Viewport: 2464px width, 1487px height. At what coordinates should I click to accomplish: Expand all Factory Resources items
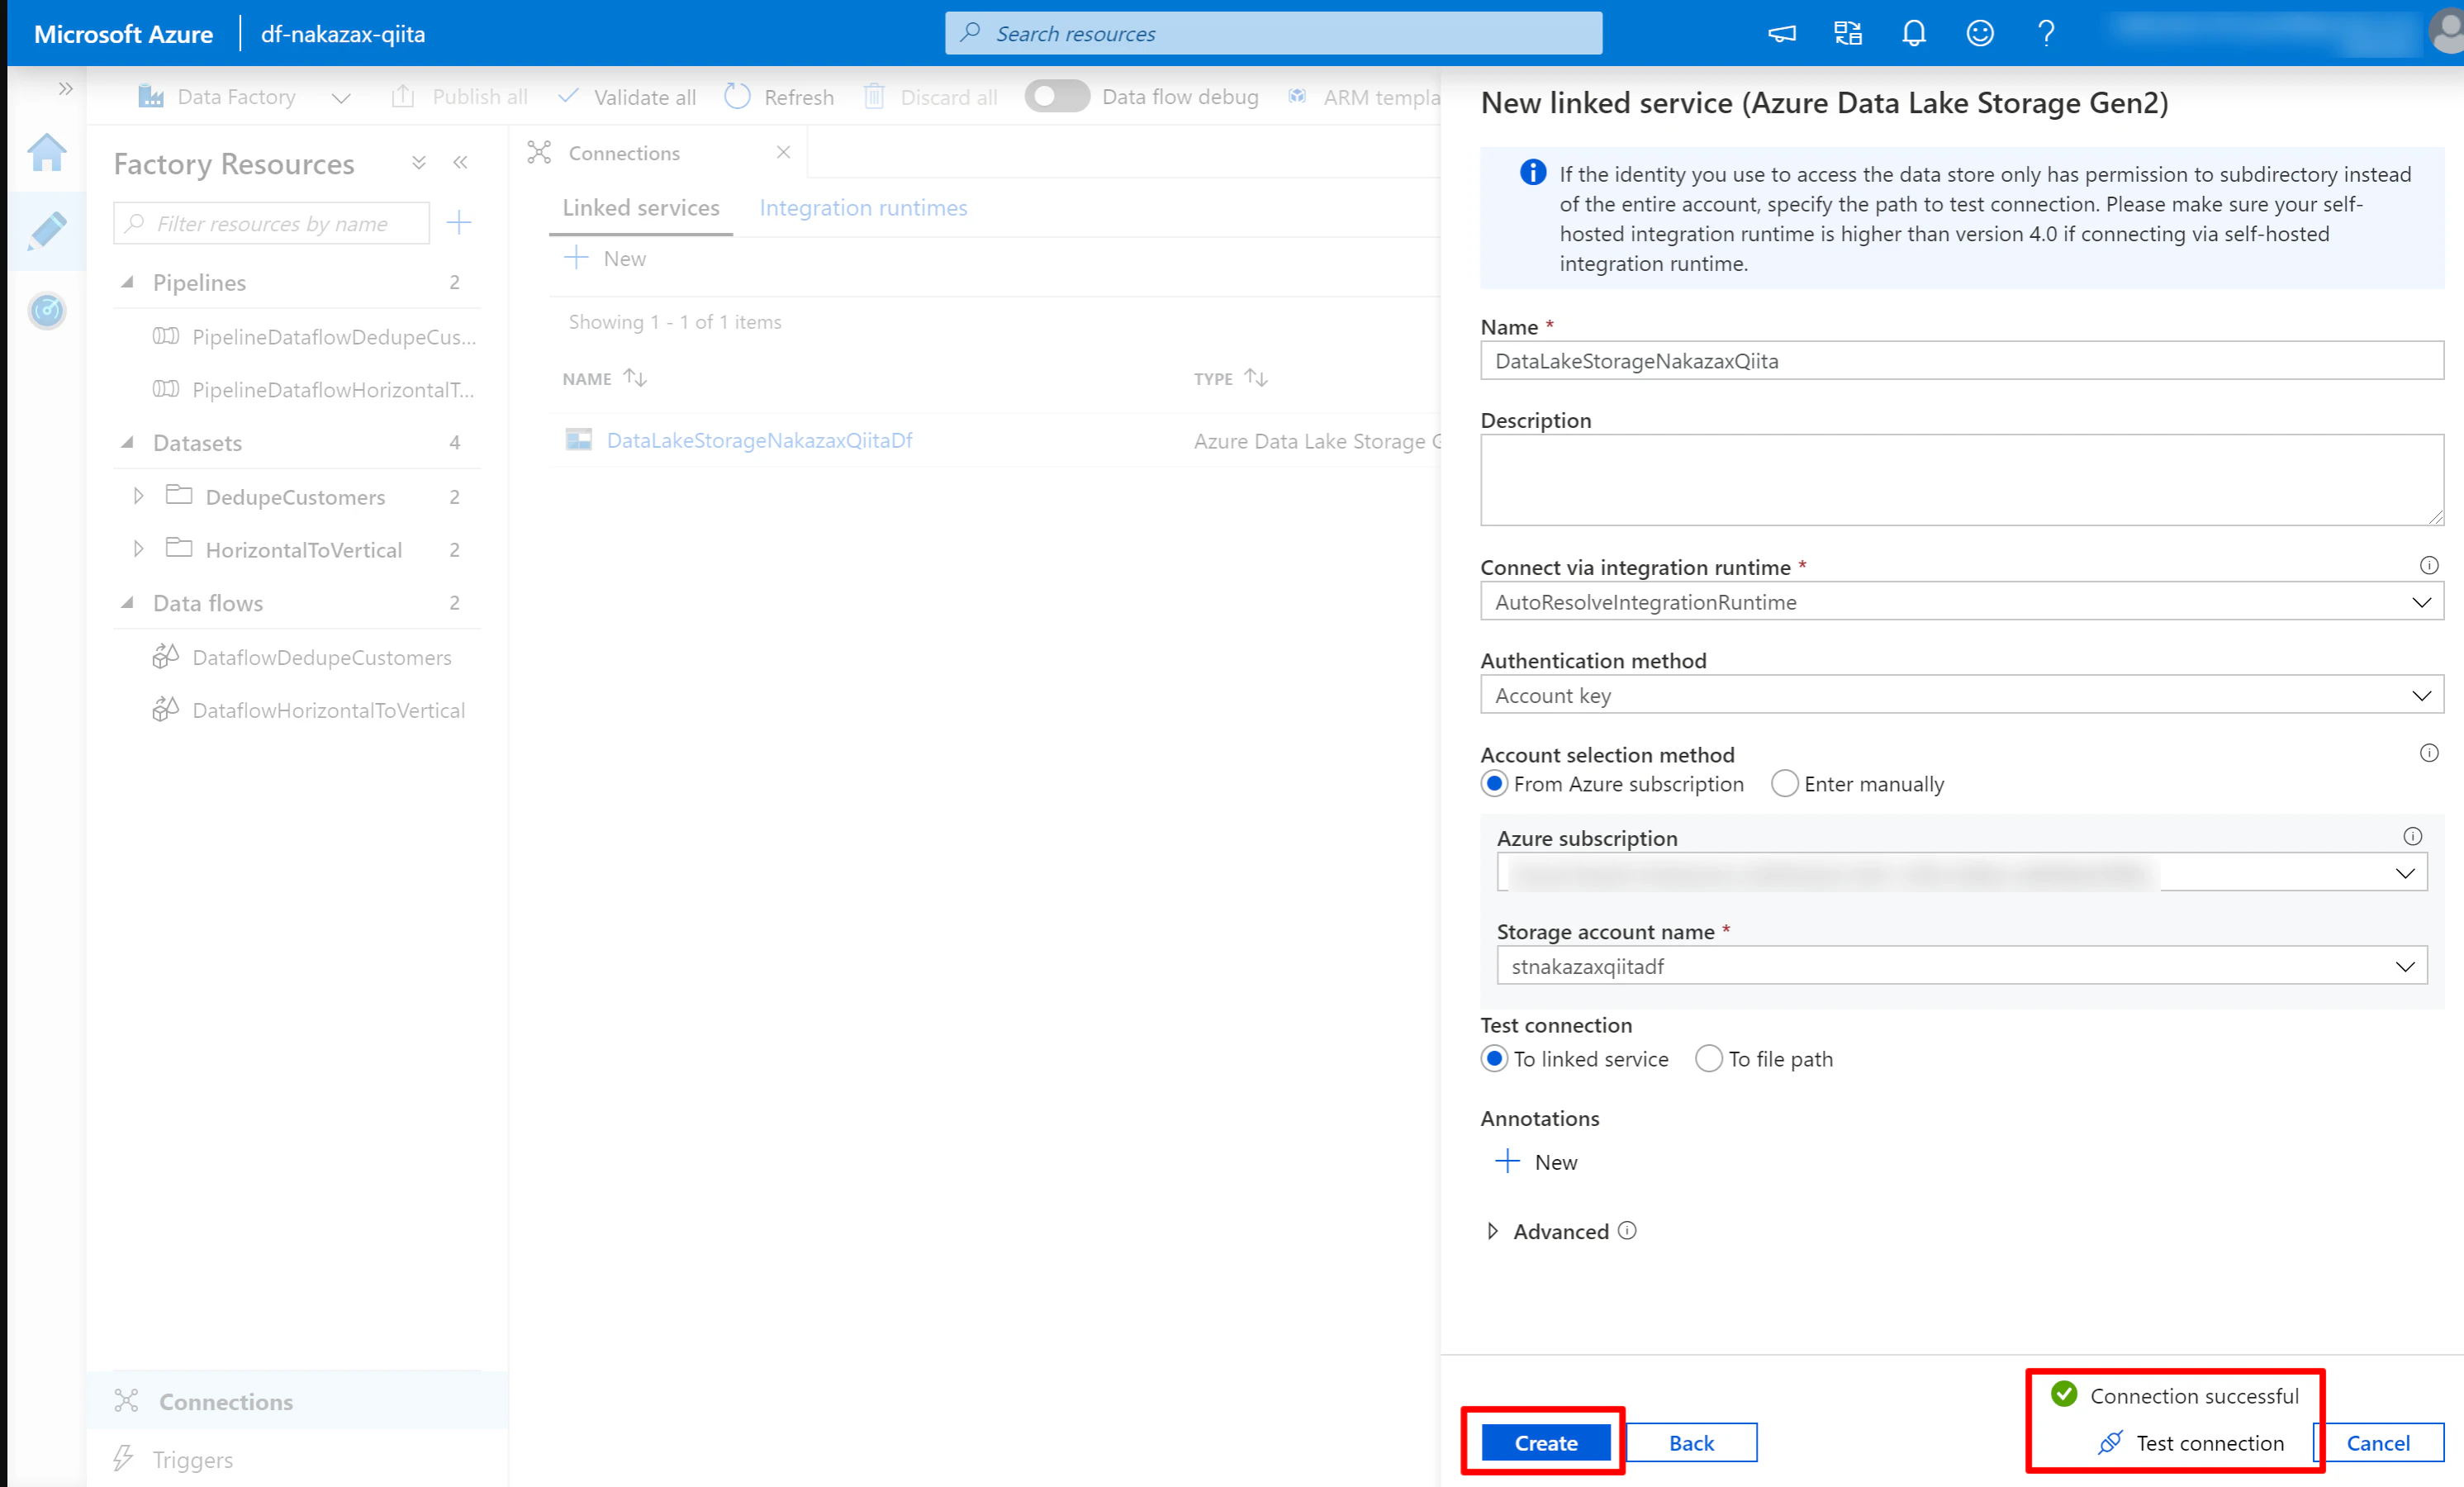(419, 163)
